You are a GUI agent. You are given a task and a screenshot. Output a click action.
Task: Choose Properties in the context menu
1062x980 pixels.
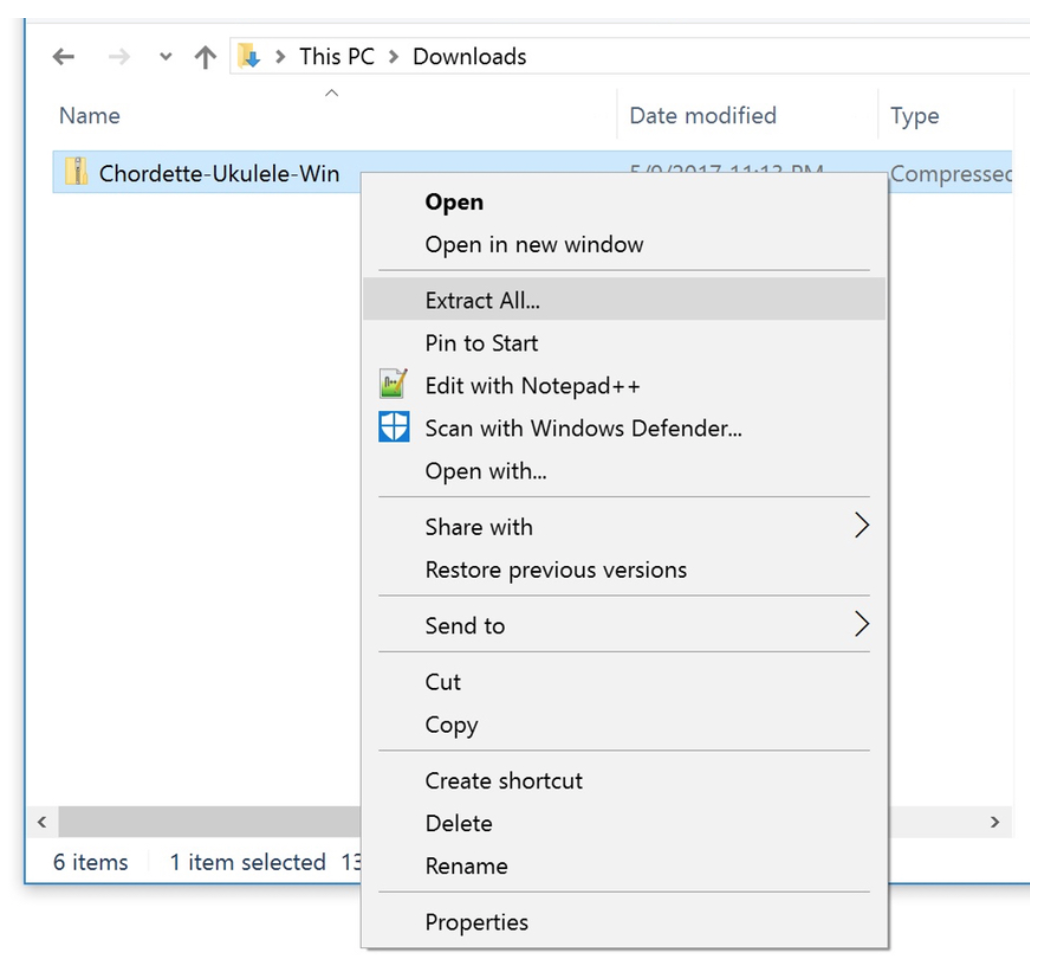(476, 922)
